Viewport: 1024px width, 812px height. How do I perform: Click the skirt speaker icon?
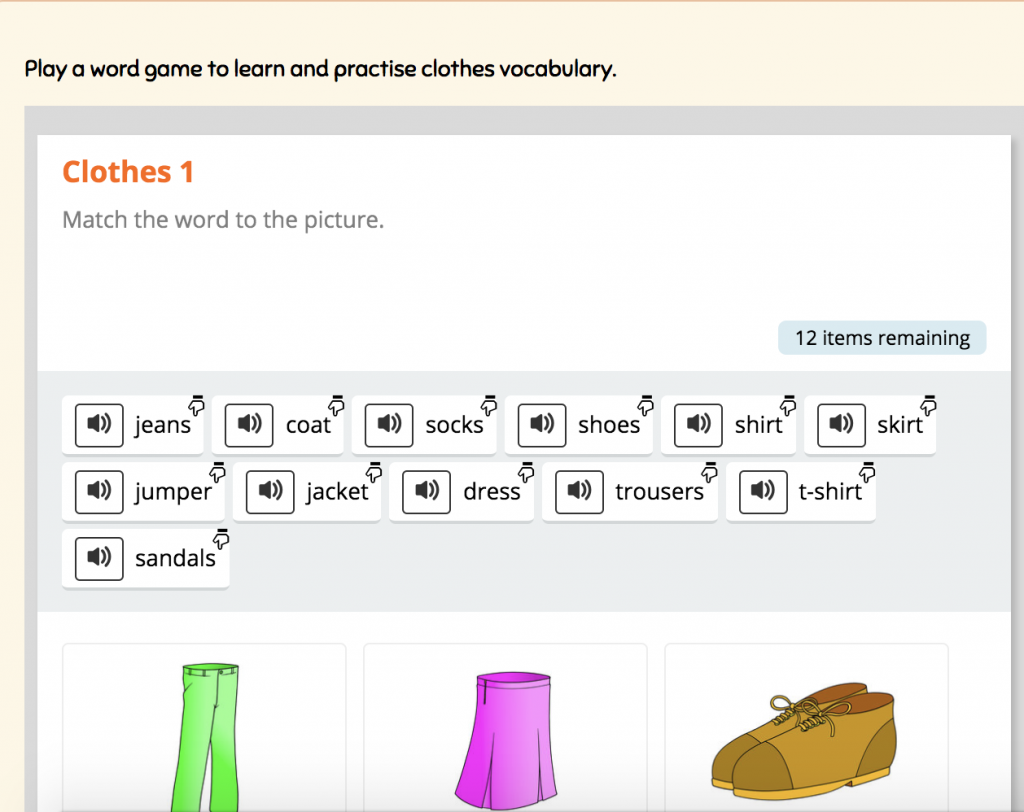coord(841,425)
